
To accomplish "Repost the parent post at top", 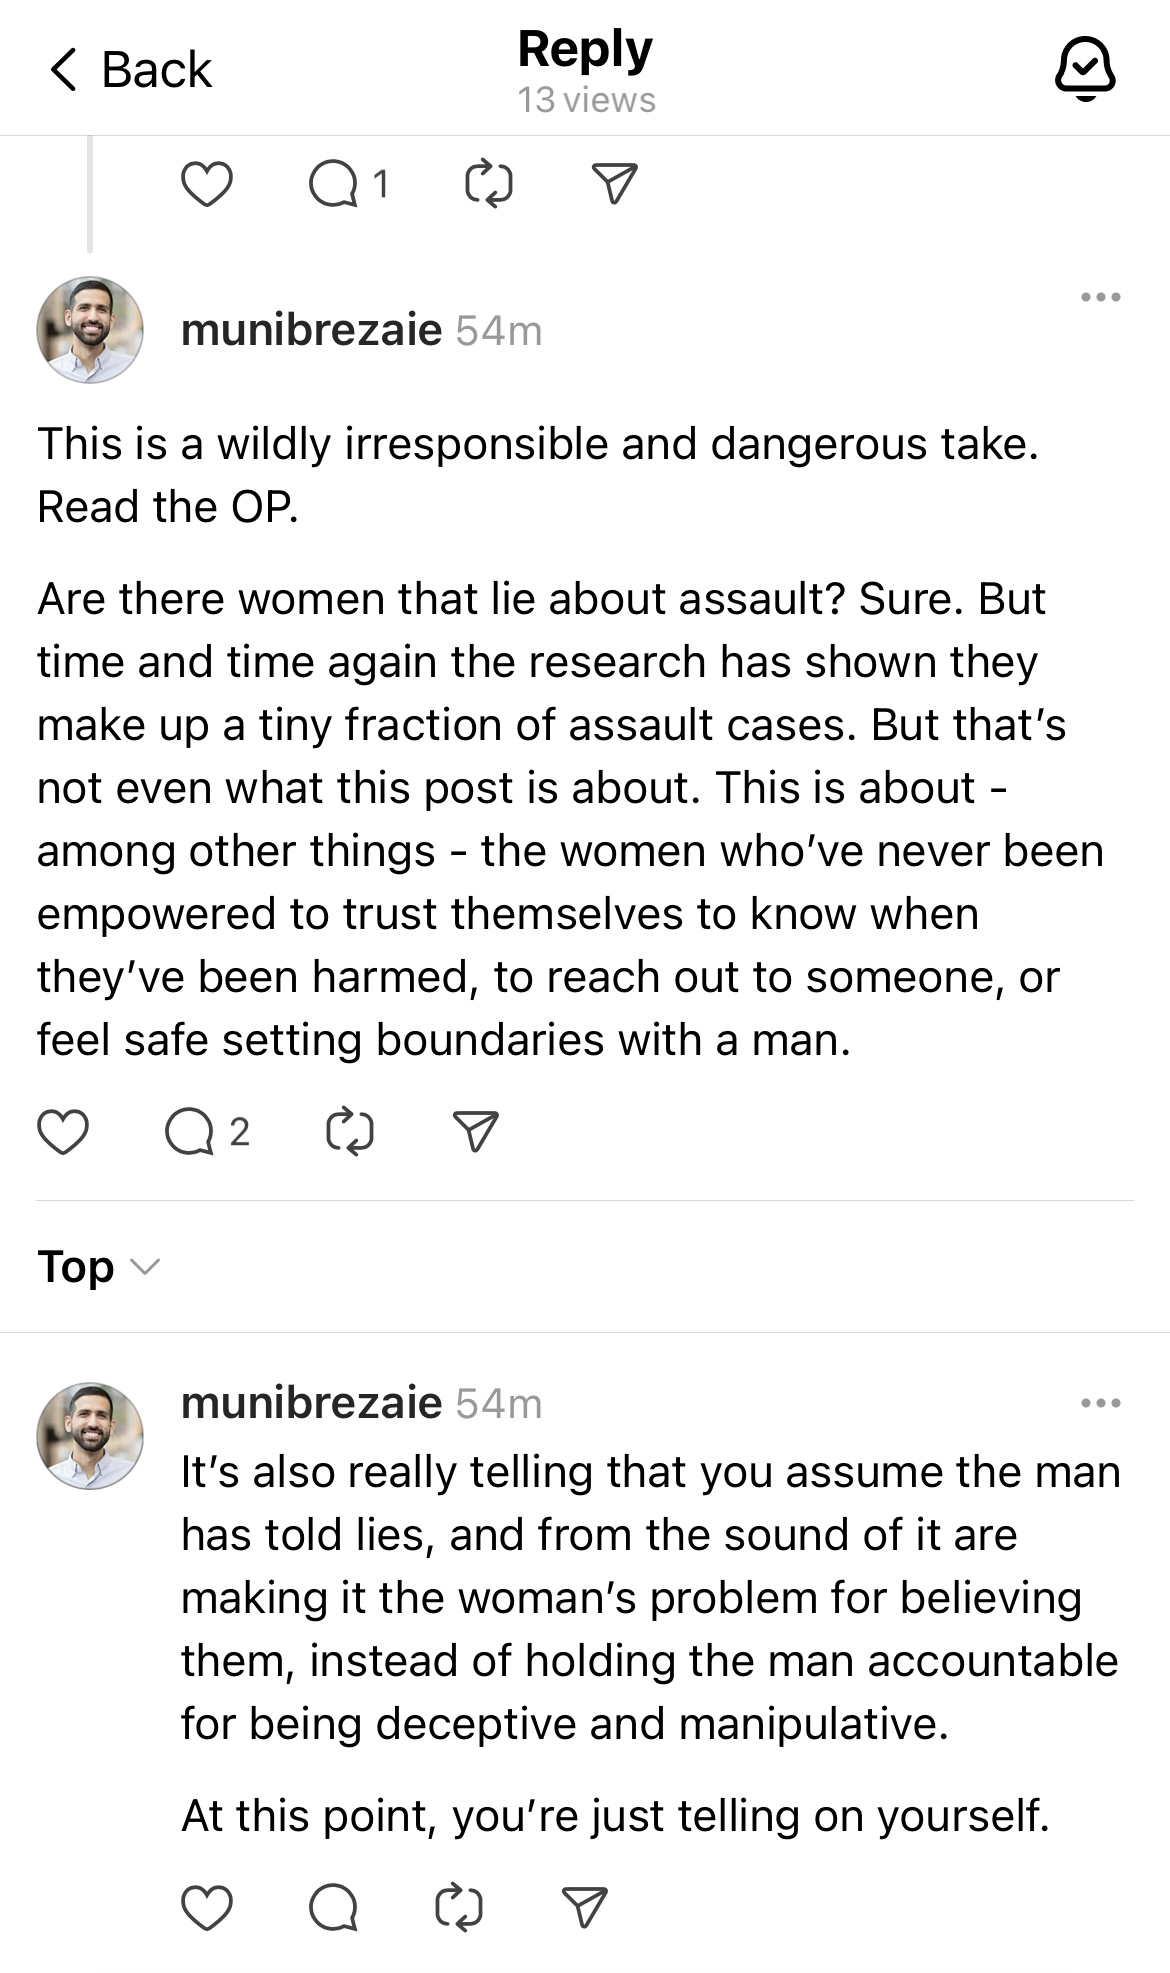I will coord(490,185).
